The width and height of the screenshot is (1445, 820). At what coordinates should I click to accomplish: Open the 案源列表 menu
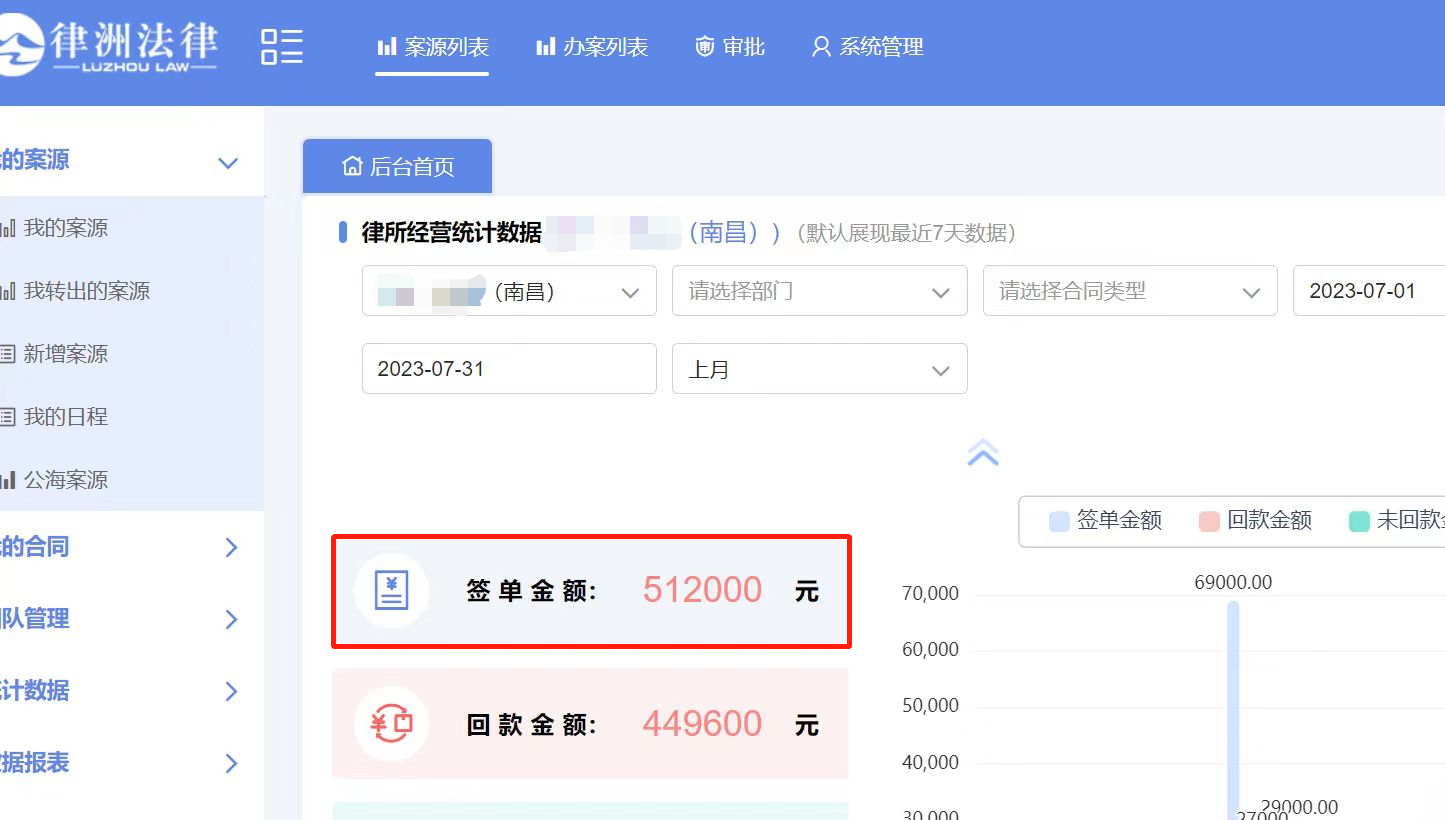432,47
